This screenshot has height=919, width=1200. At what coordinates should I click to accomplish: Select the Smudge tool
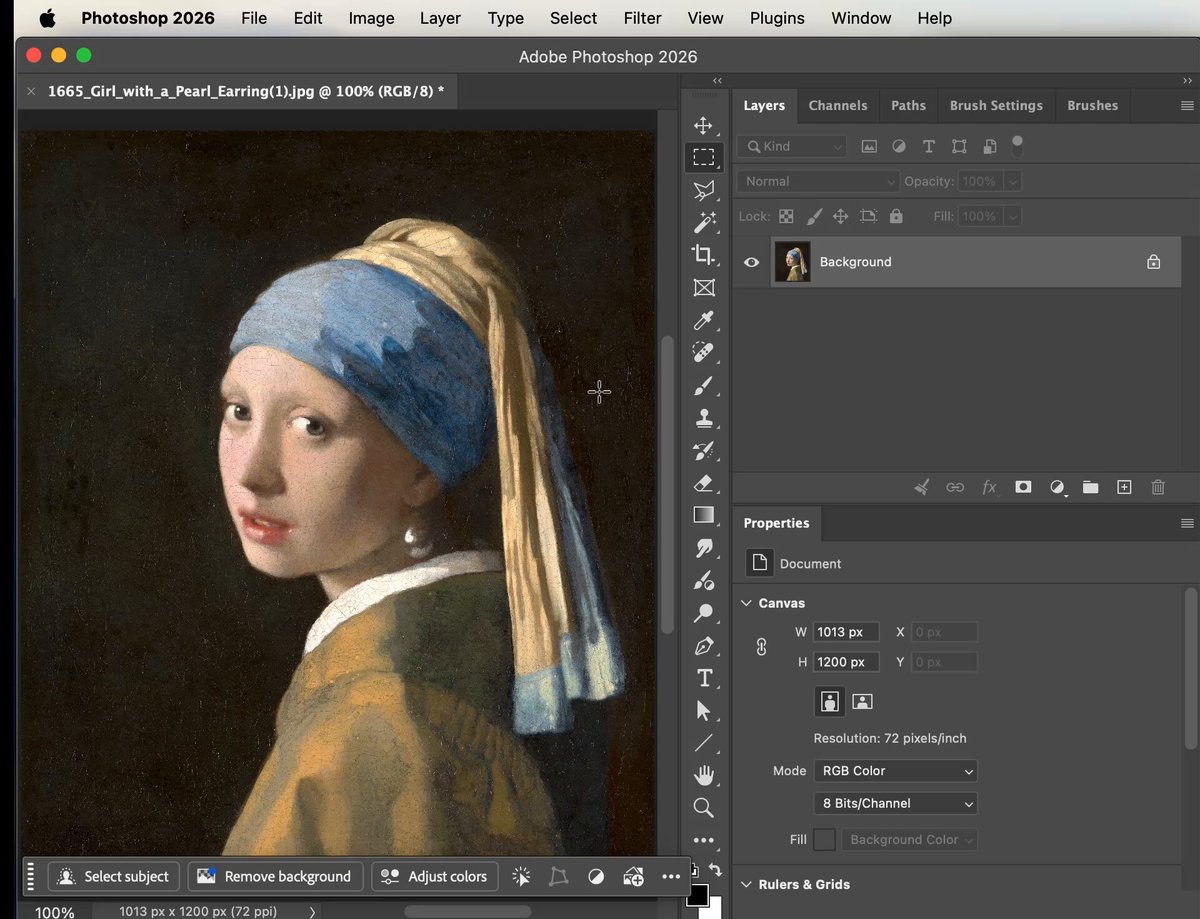coord(704,548)
